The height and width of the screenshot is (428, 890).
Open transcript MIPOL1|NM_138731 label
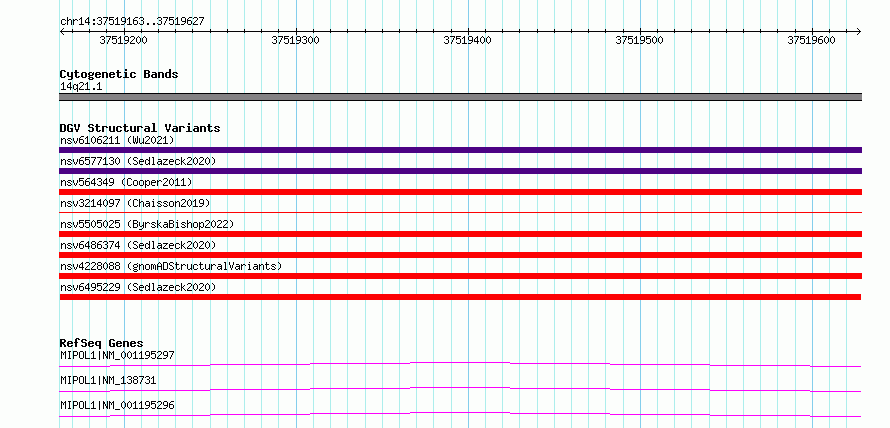pos(108,380)
